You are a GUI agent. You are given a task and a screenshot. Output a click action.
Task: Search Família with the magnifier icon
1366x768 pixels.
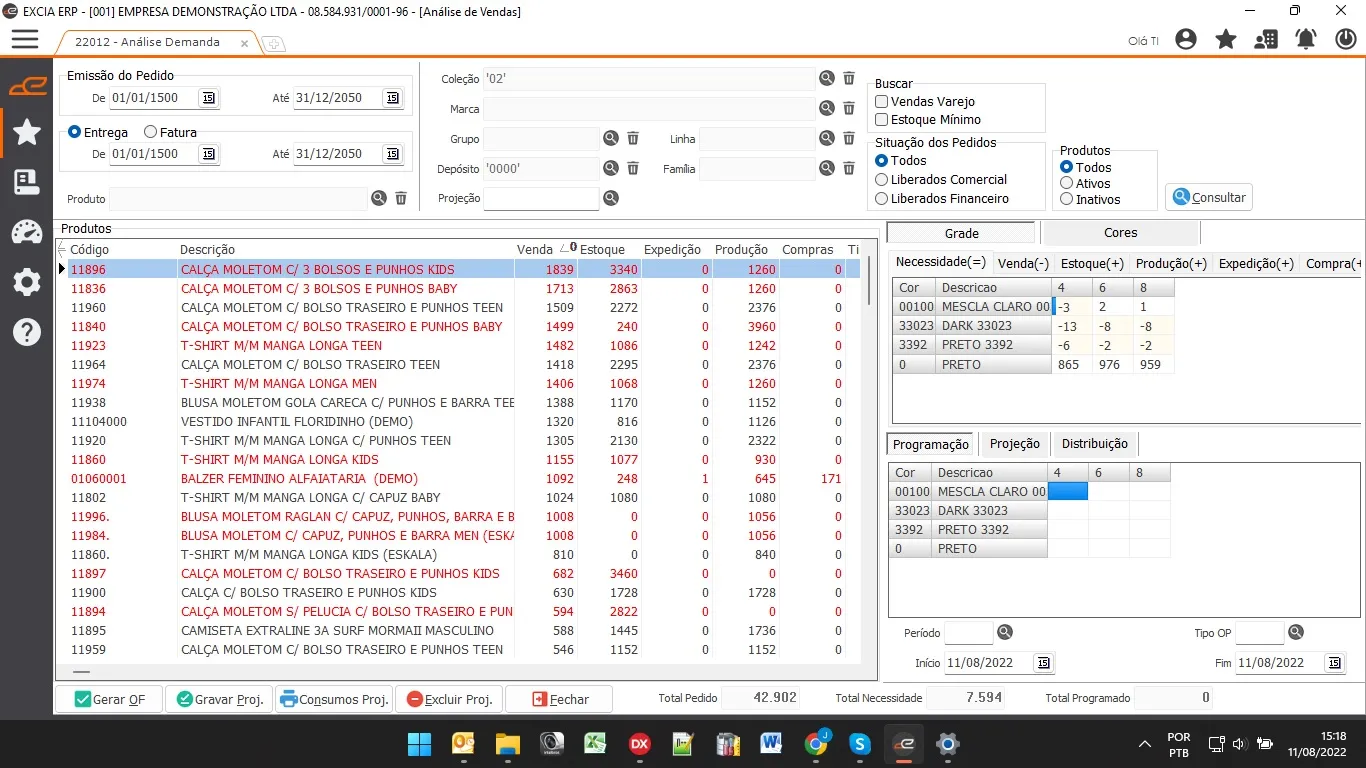[x=827, y=168]
